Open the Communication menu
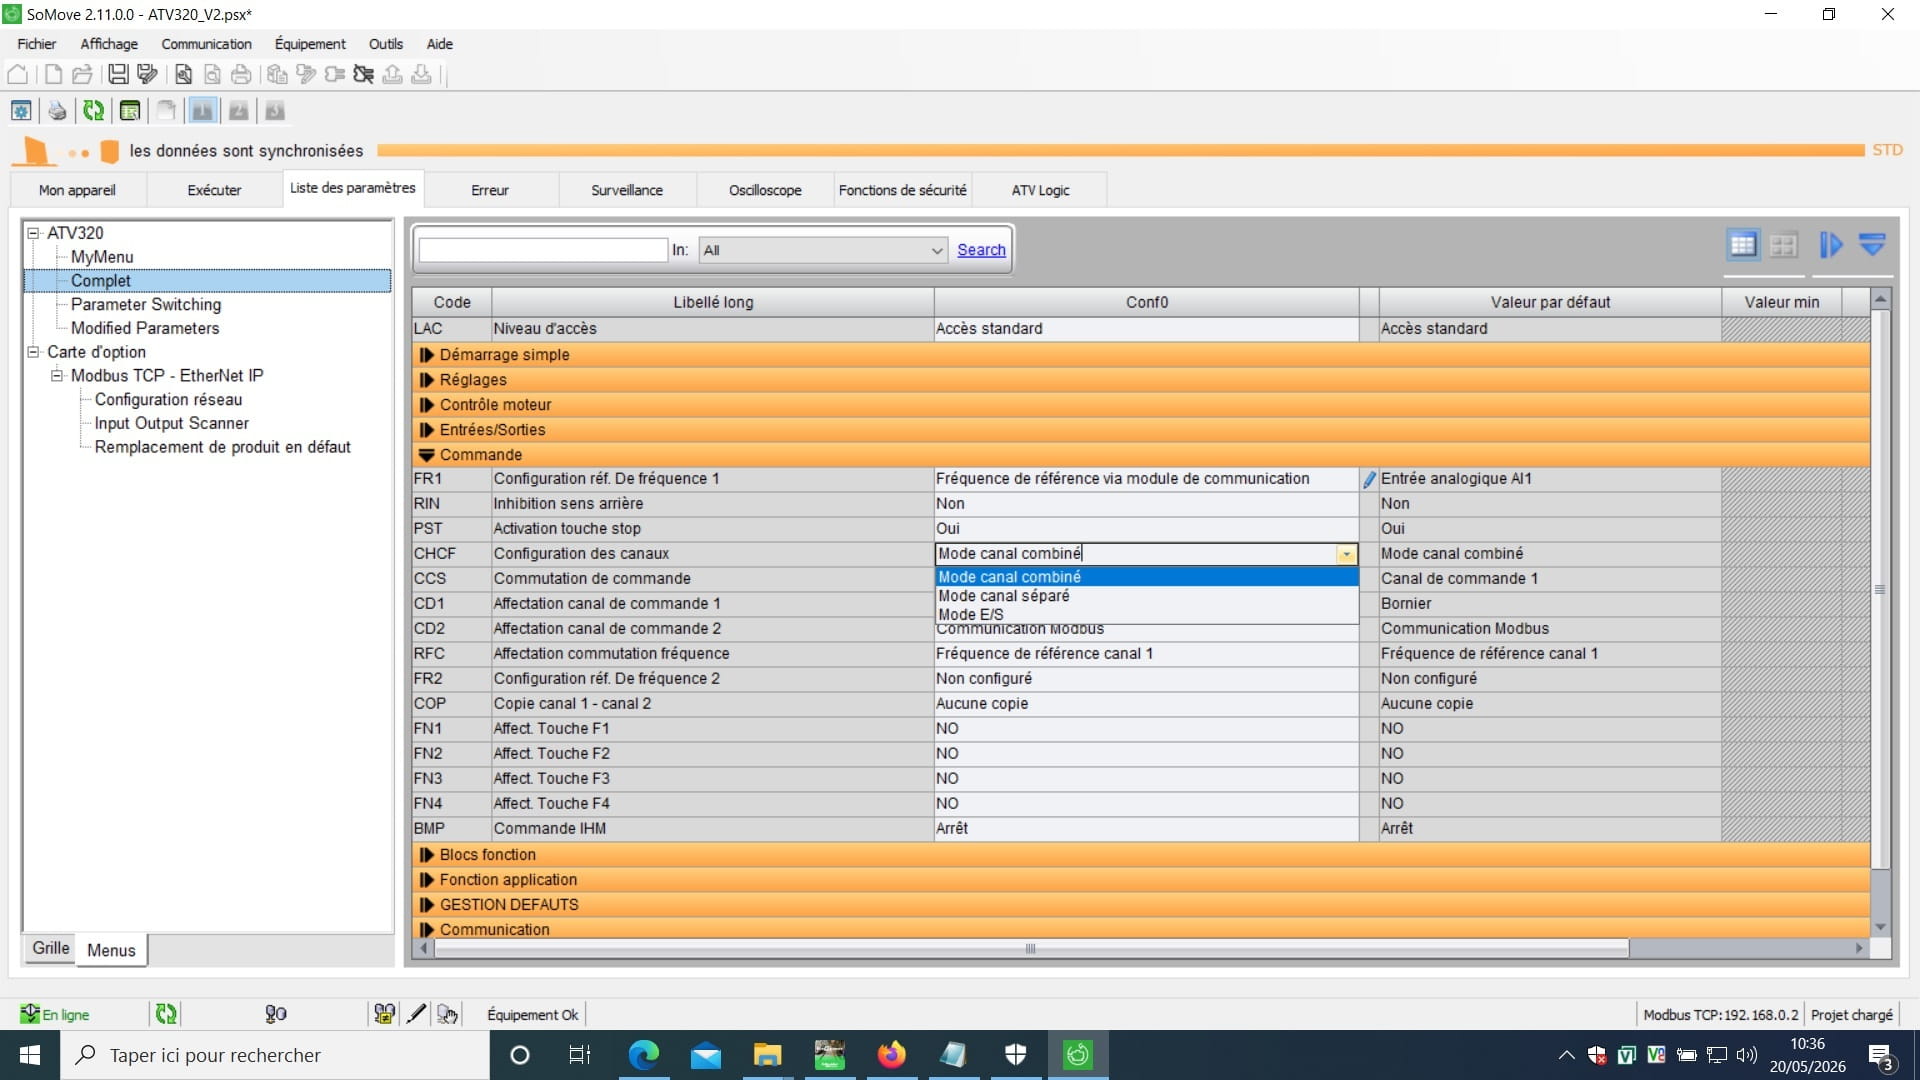1920x1080 pixels. tap(206, 44)
